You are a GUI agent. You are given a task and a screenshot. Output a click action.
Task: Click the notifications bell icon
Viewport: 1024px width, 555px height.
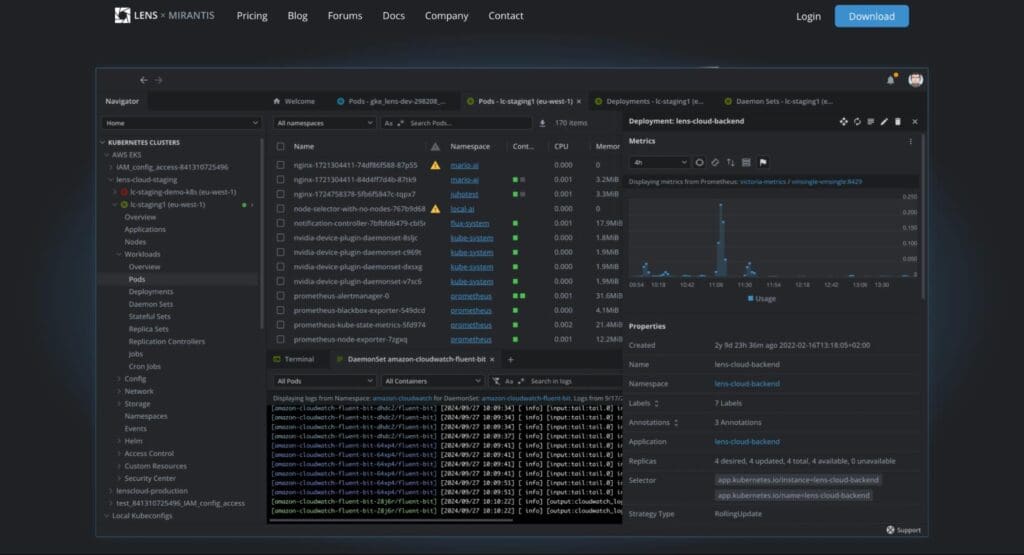890,80
